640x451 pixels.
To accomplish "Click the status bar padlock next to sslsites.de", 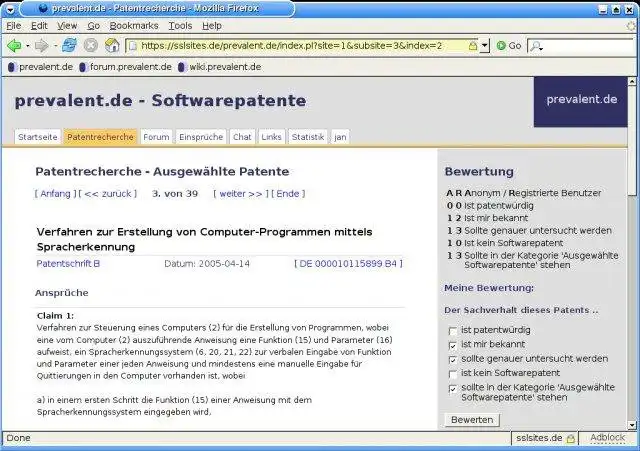I will pos(571,438).
